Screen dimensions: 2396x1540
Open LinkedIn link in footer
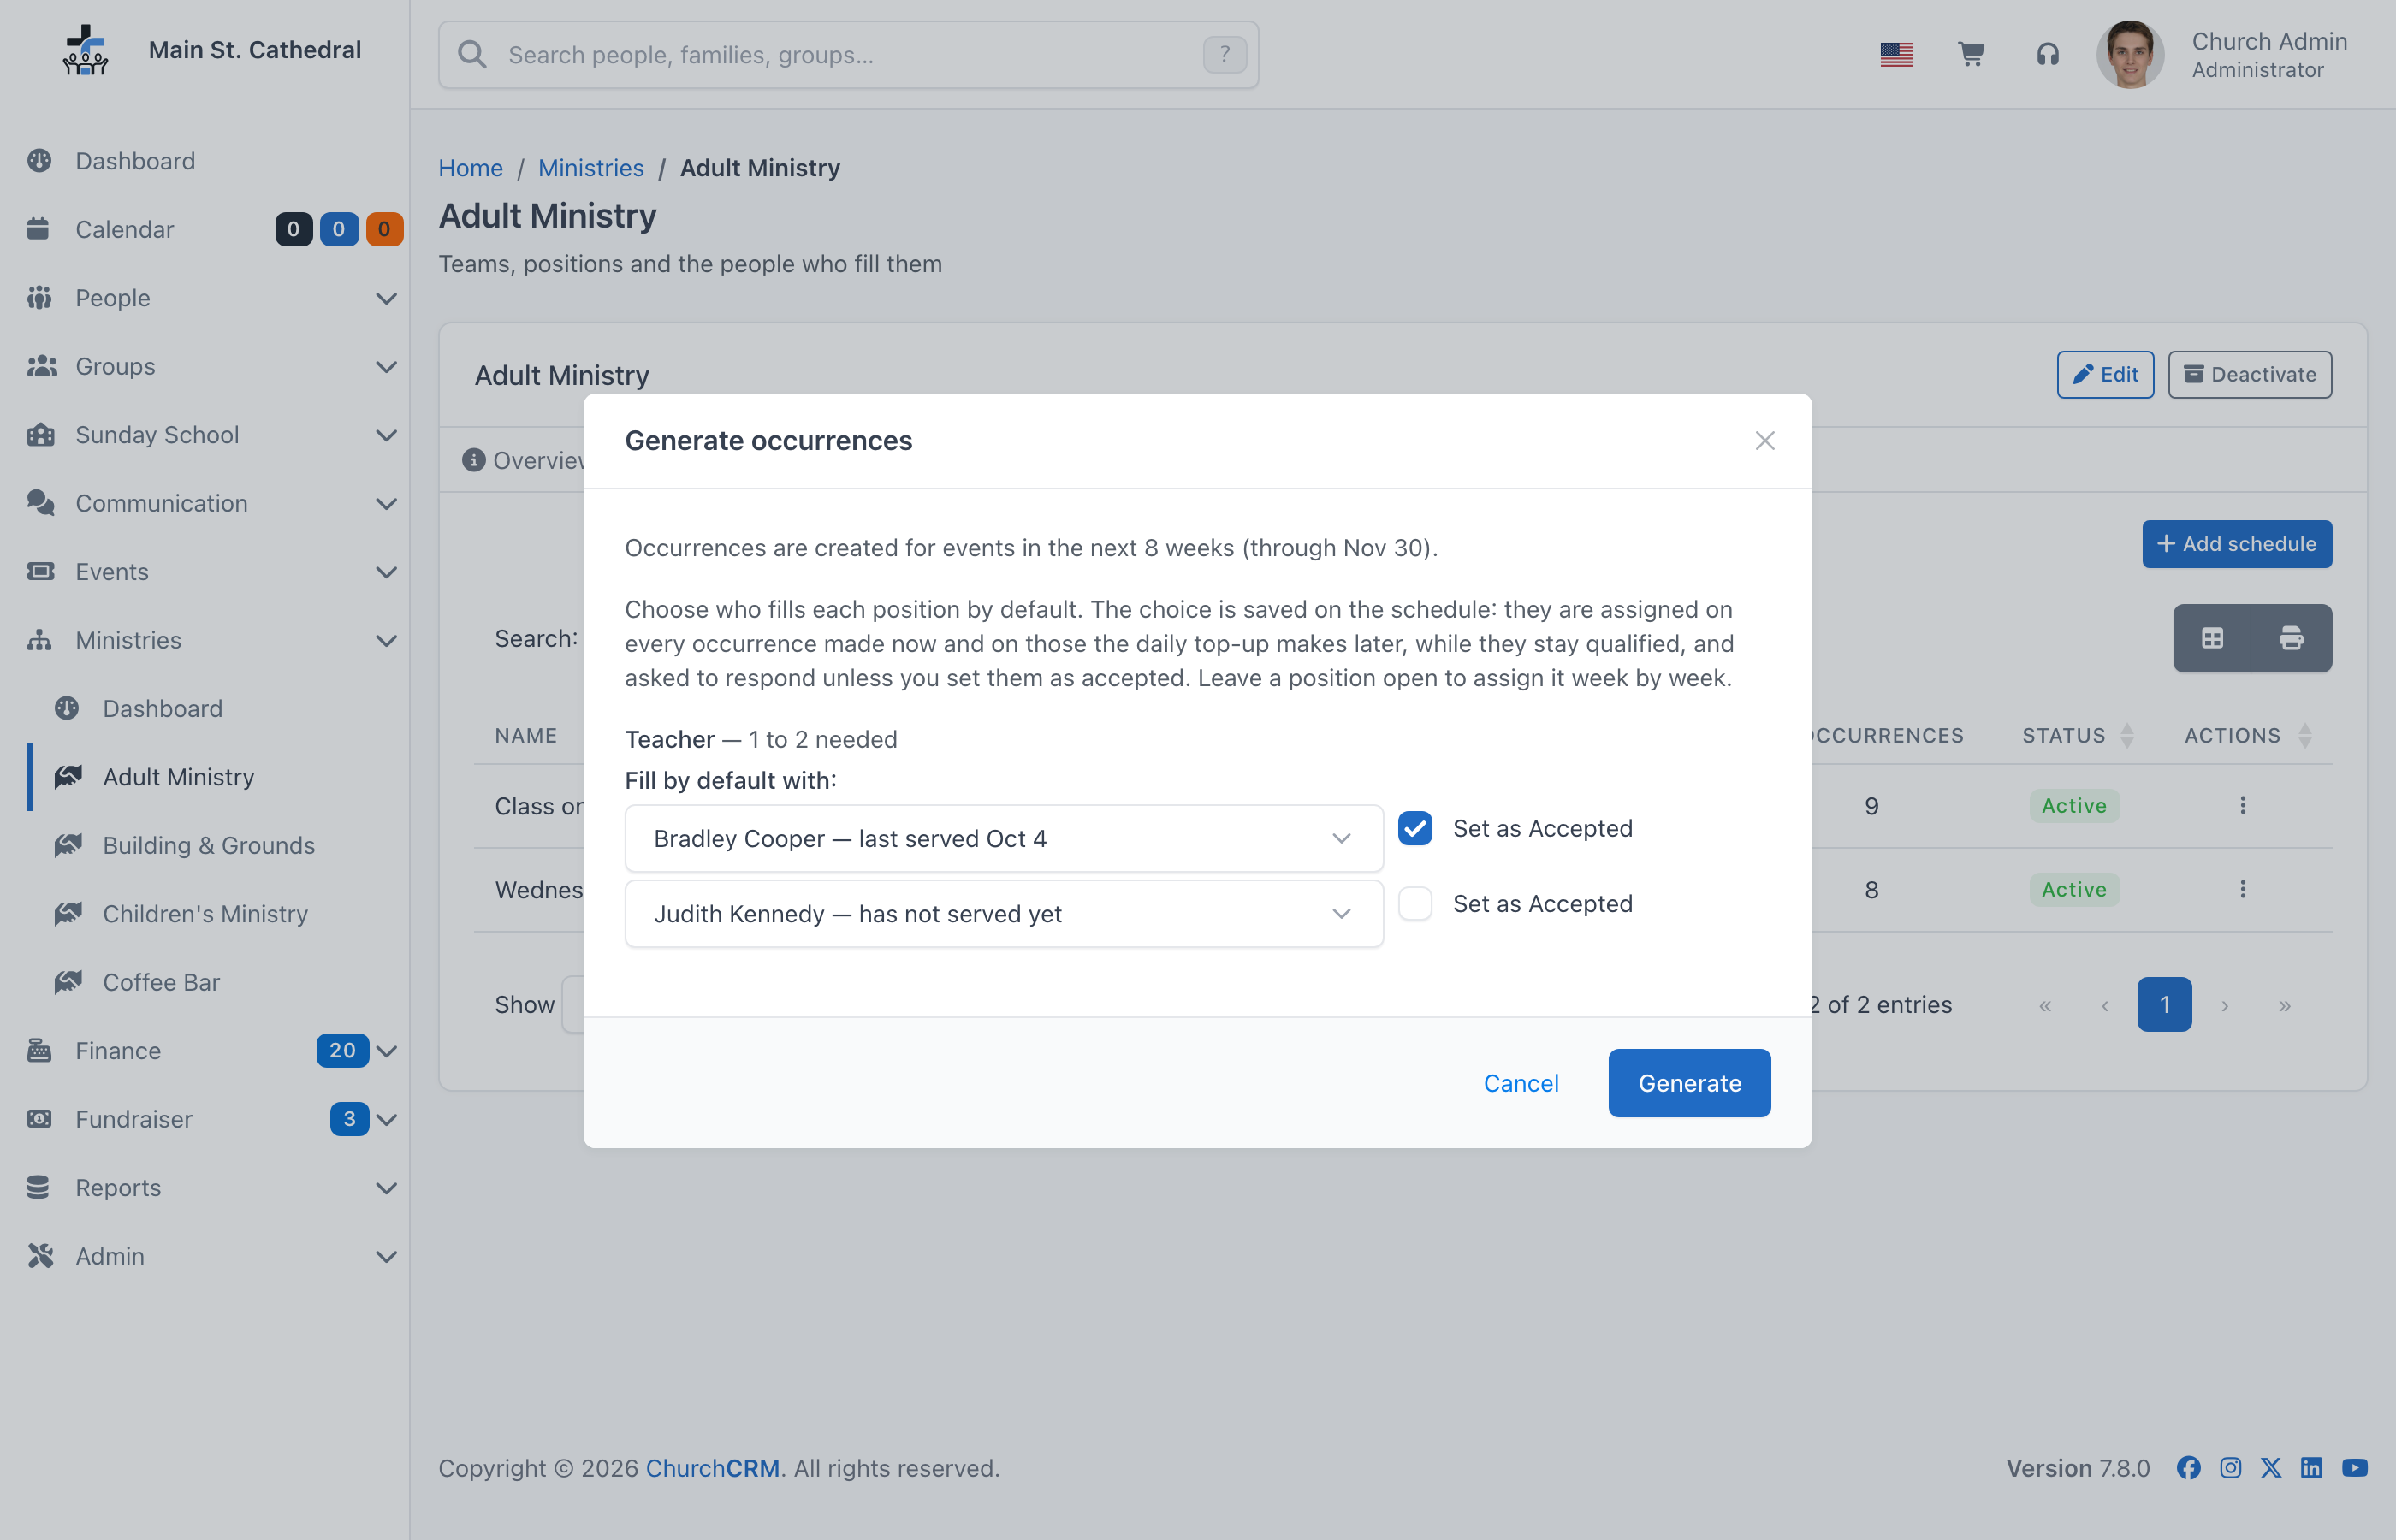[x=2311, y=1468]
